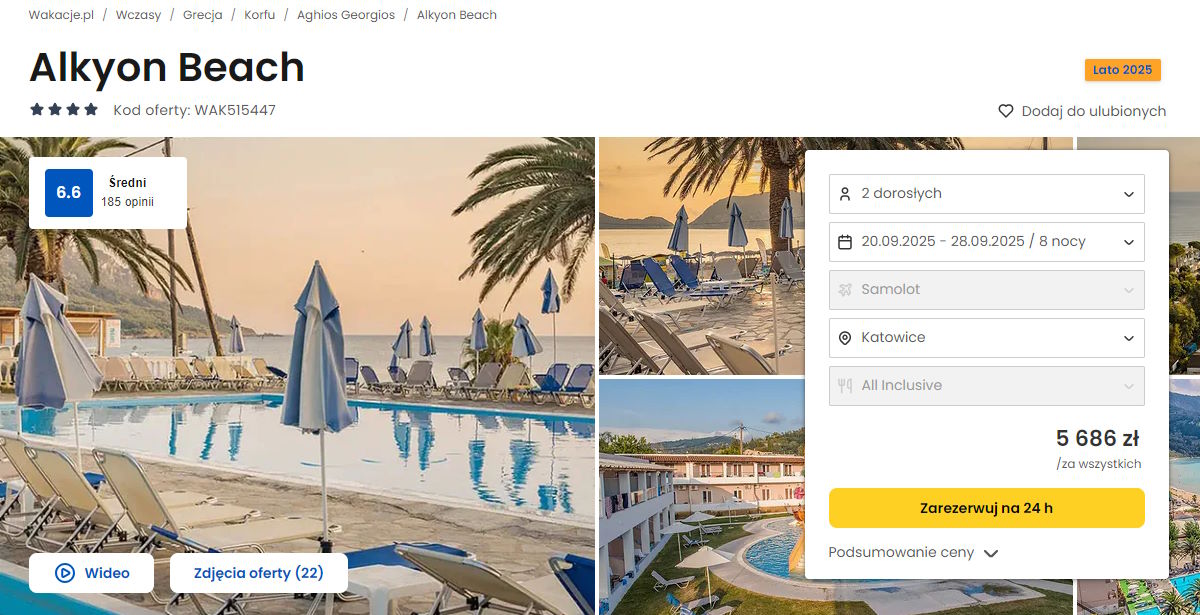The image size is (1200, 615).
Task: Open the date range 20.09.2025 dropdown
Action: pos(987,242)
